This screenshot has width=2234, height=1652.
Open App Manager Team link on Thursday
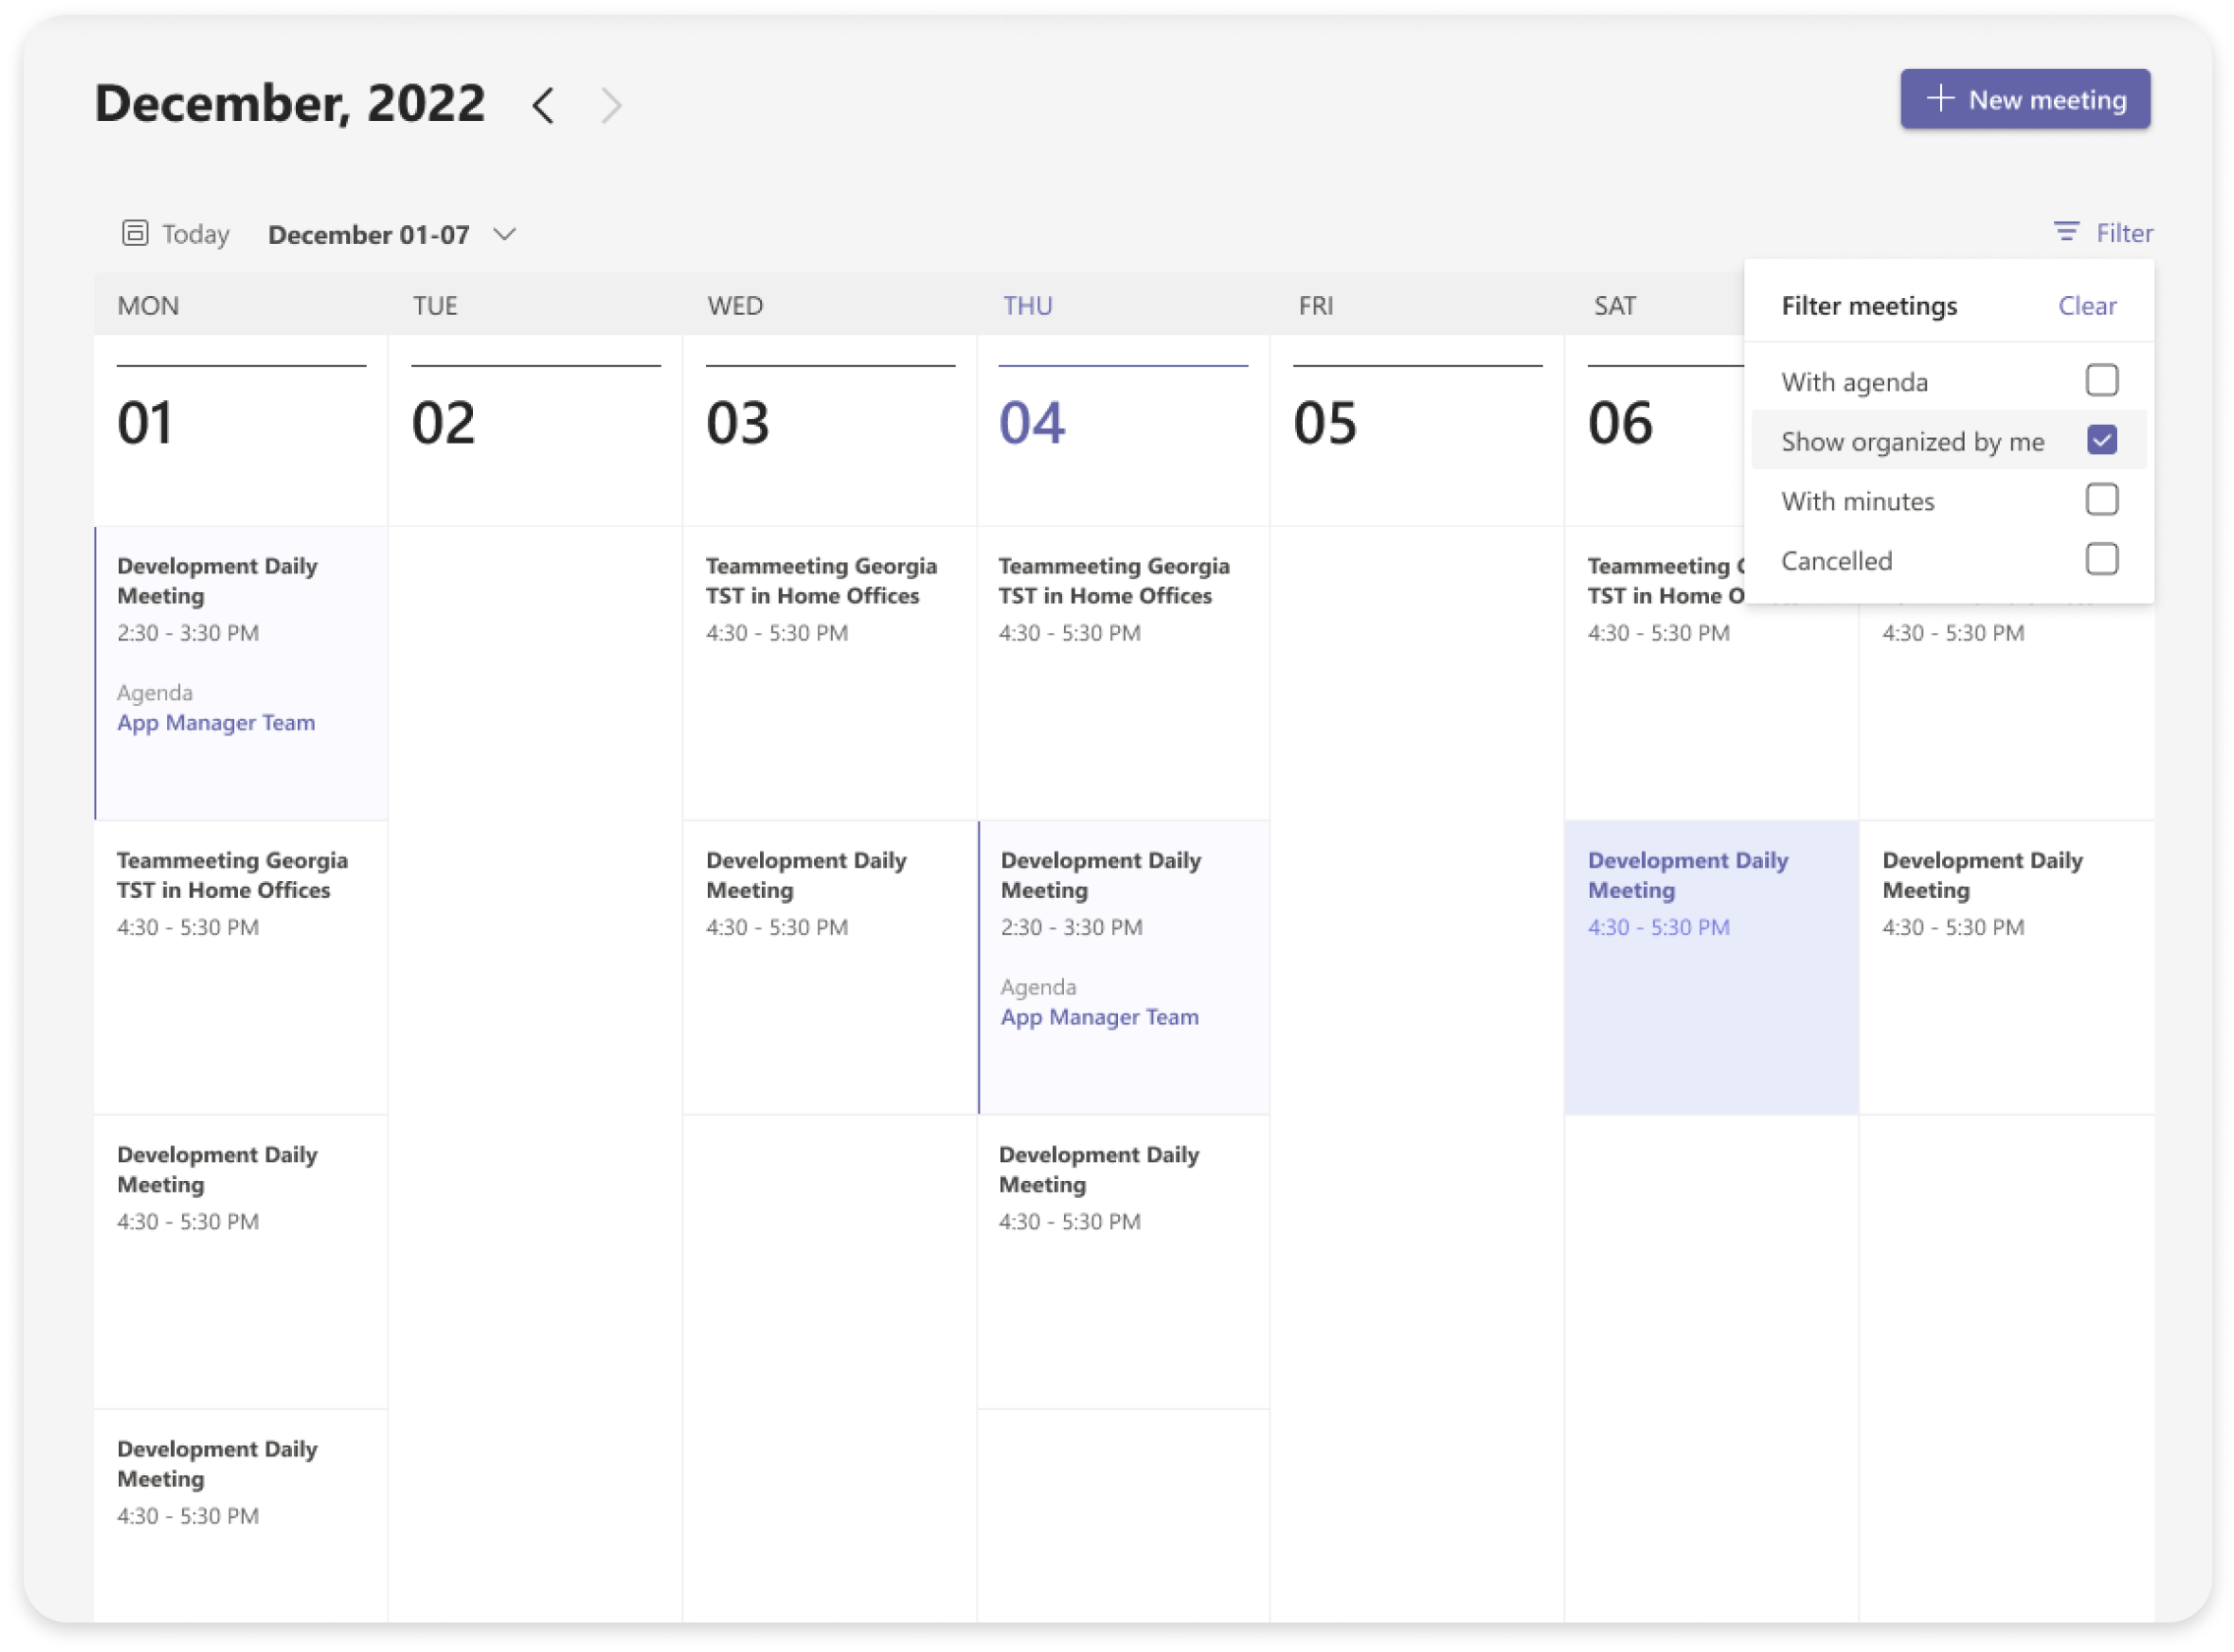pyautogui.click(x=1099, y=1017)
